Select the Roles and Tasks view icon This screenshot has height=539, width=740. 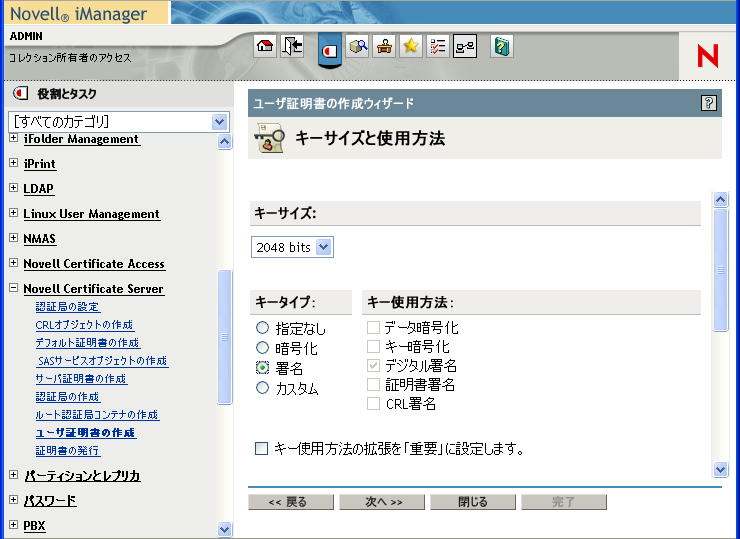coord(329,50)
